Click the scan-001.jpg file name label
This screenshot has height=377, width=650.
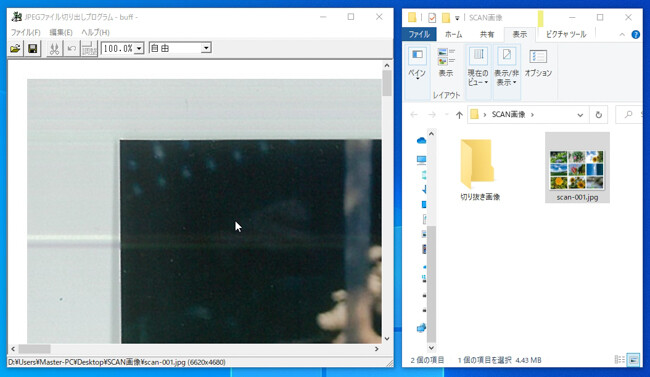(577, 197)
